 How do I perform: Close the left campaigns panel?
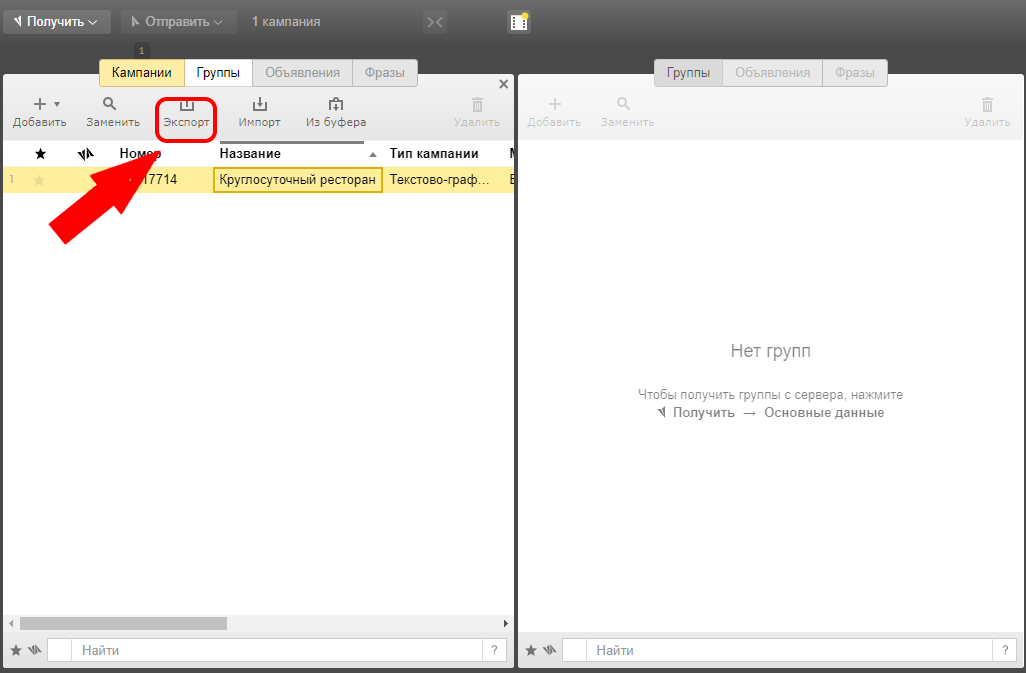(x=503, y=84)
